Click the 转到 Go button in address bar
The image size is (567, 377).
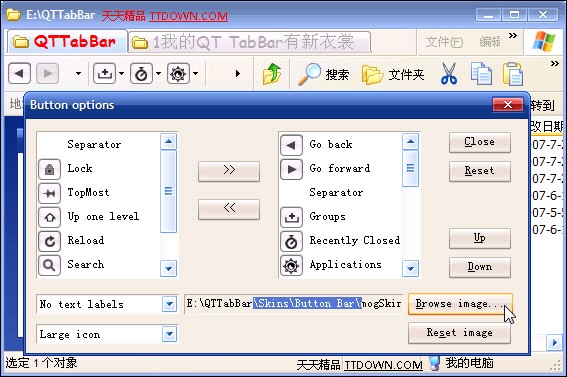point(542,106)
